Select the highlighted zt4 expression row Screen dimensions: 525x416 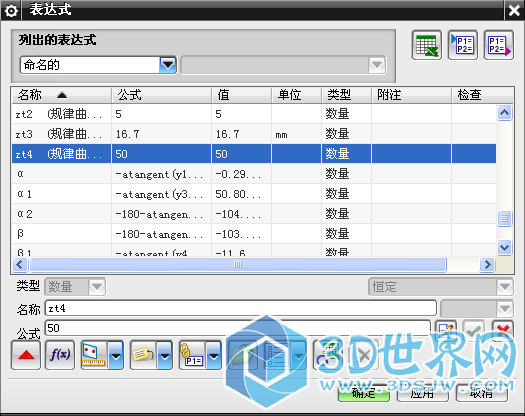tap(254, 154)
